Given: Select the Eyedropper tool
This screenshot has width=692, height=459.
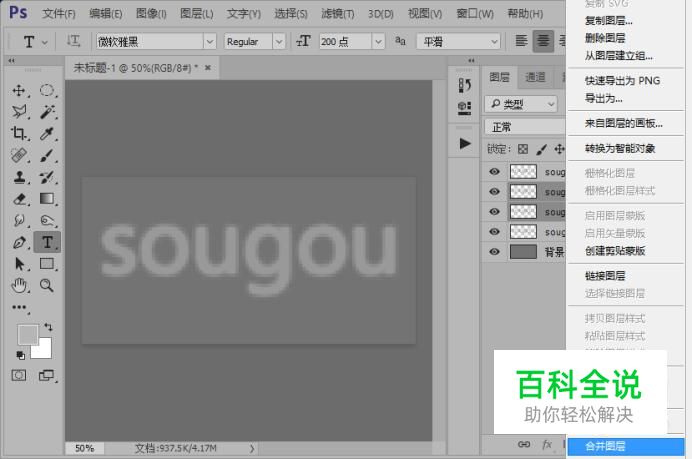Looking at the screenshot, I should tap(47, 133).
